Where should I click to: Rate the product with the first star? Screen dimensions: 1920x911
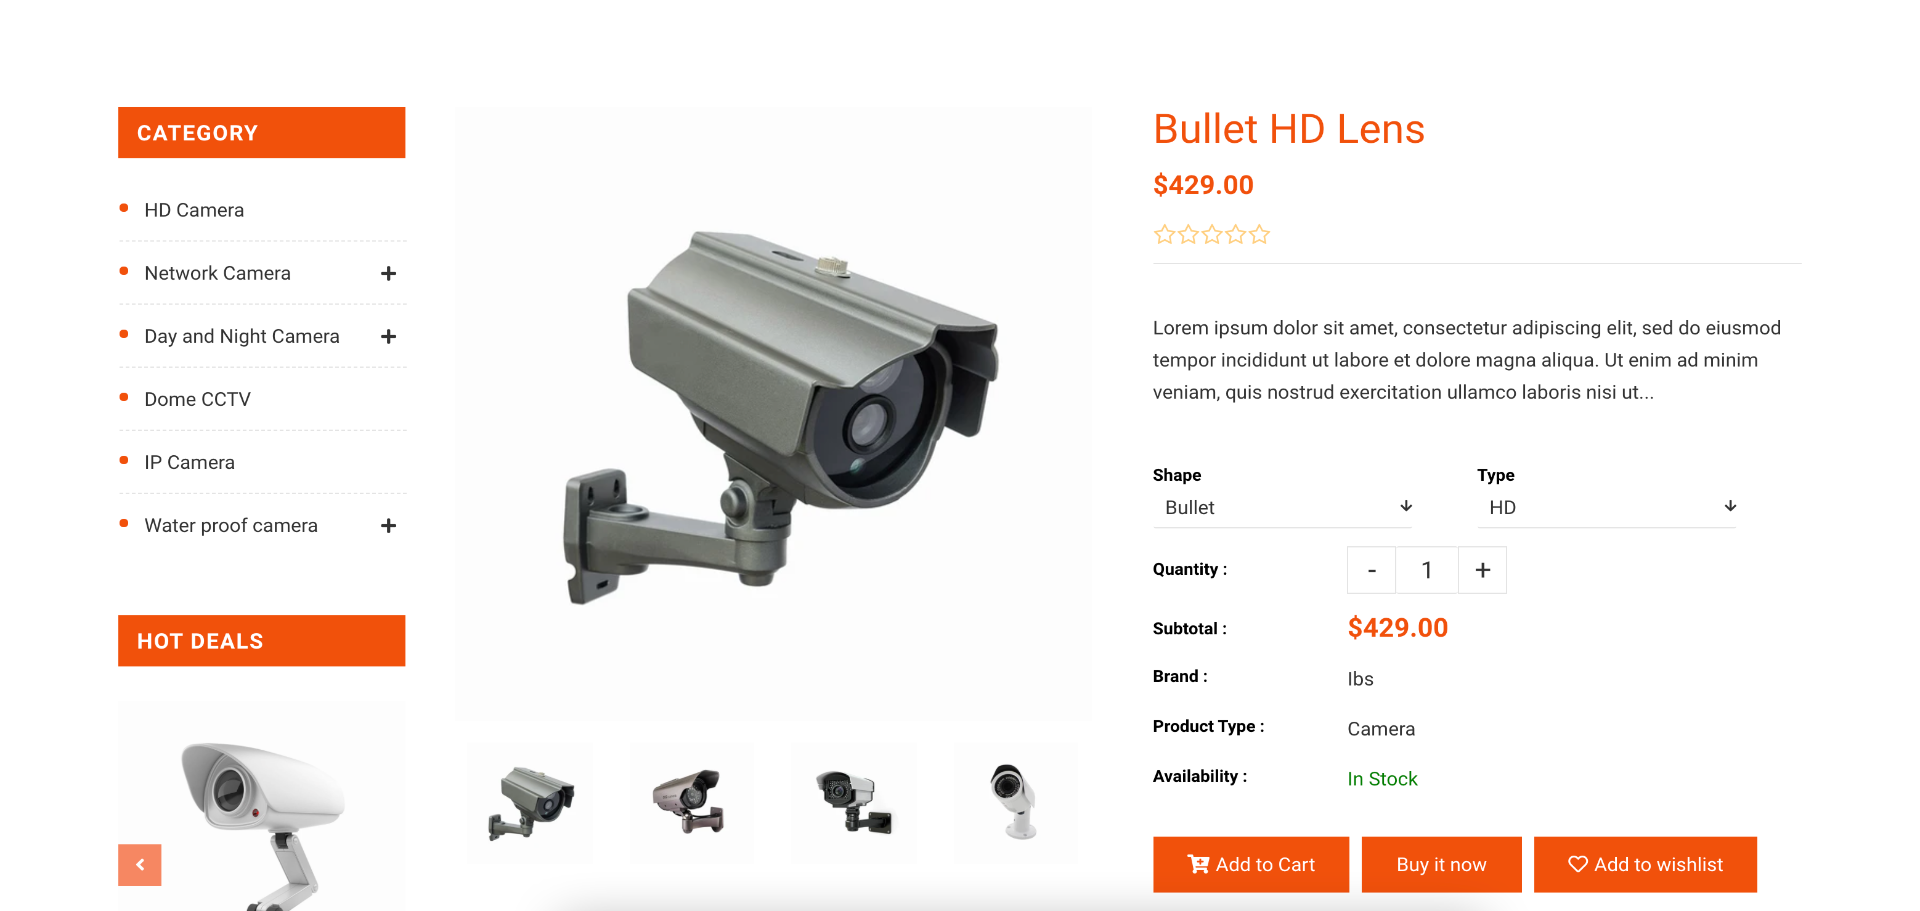click(x=1164, y=235)
